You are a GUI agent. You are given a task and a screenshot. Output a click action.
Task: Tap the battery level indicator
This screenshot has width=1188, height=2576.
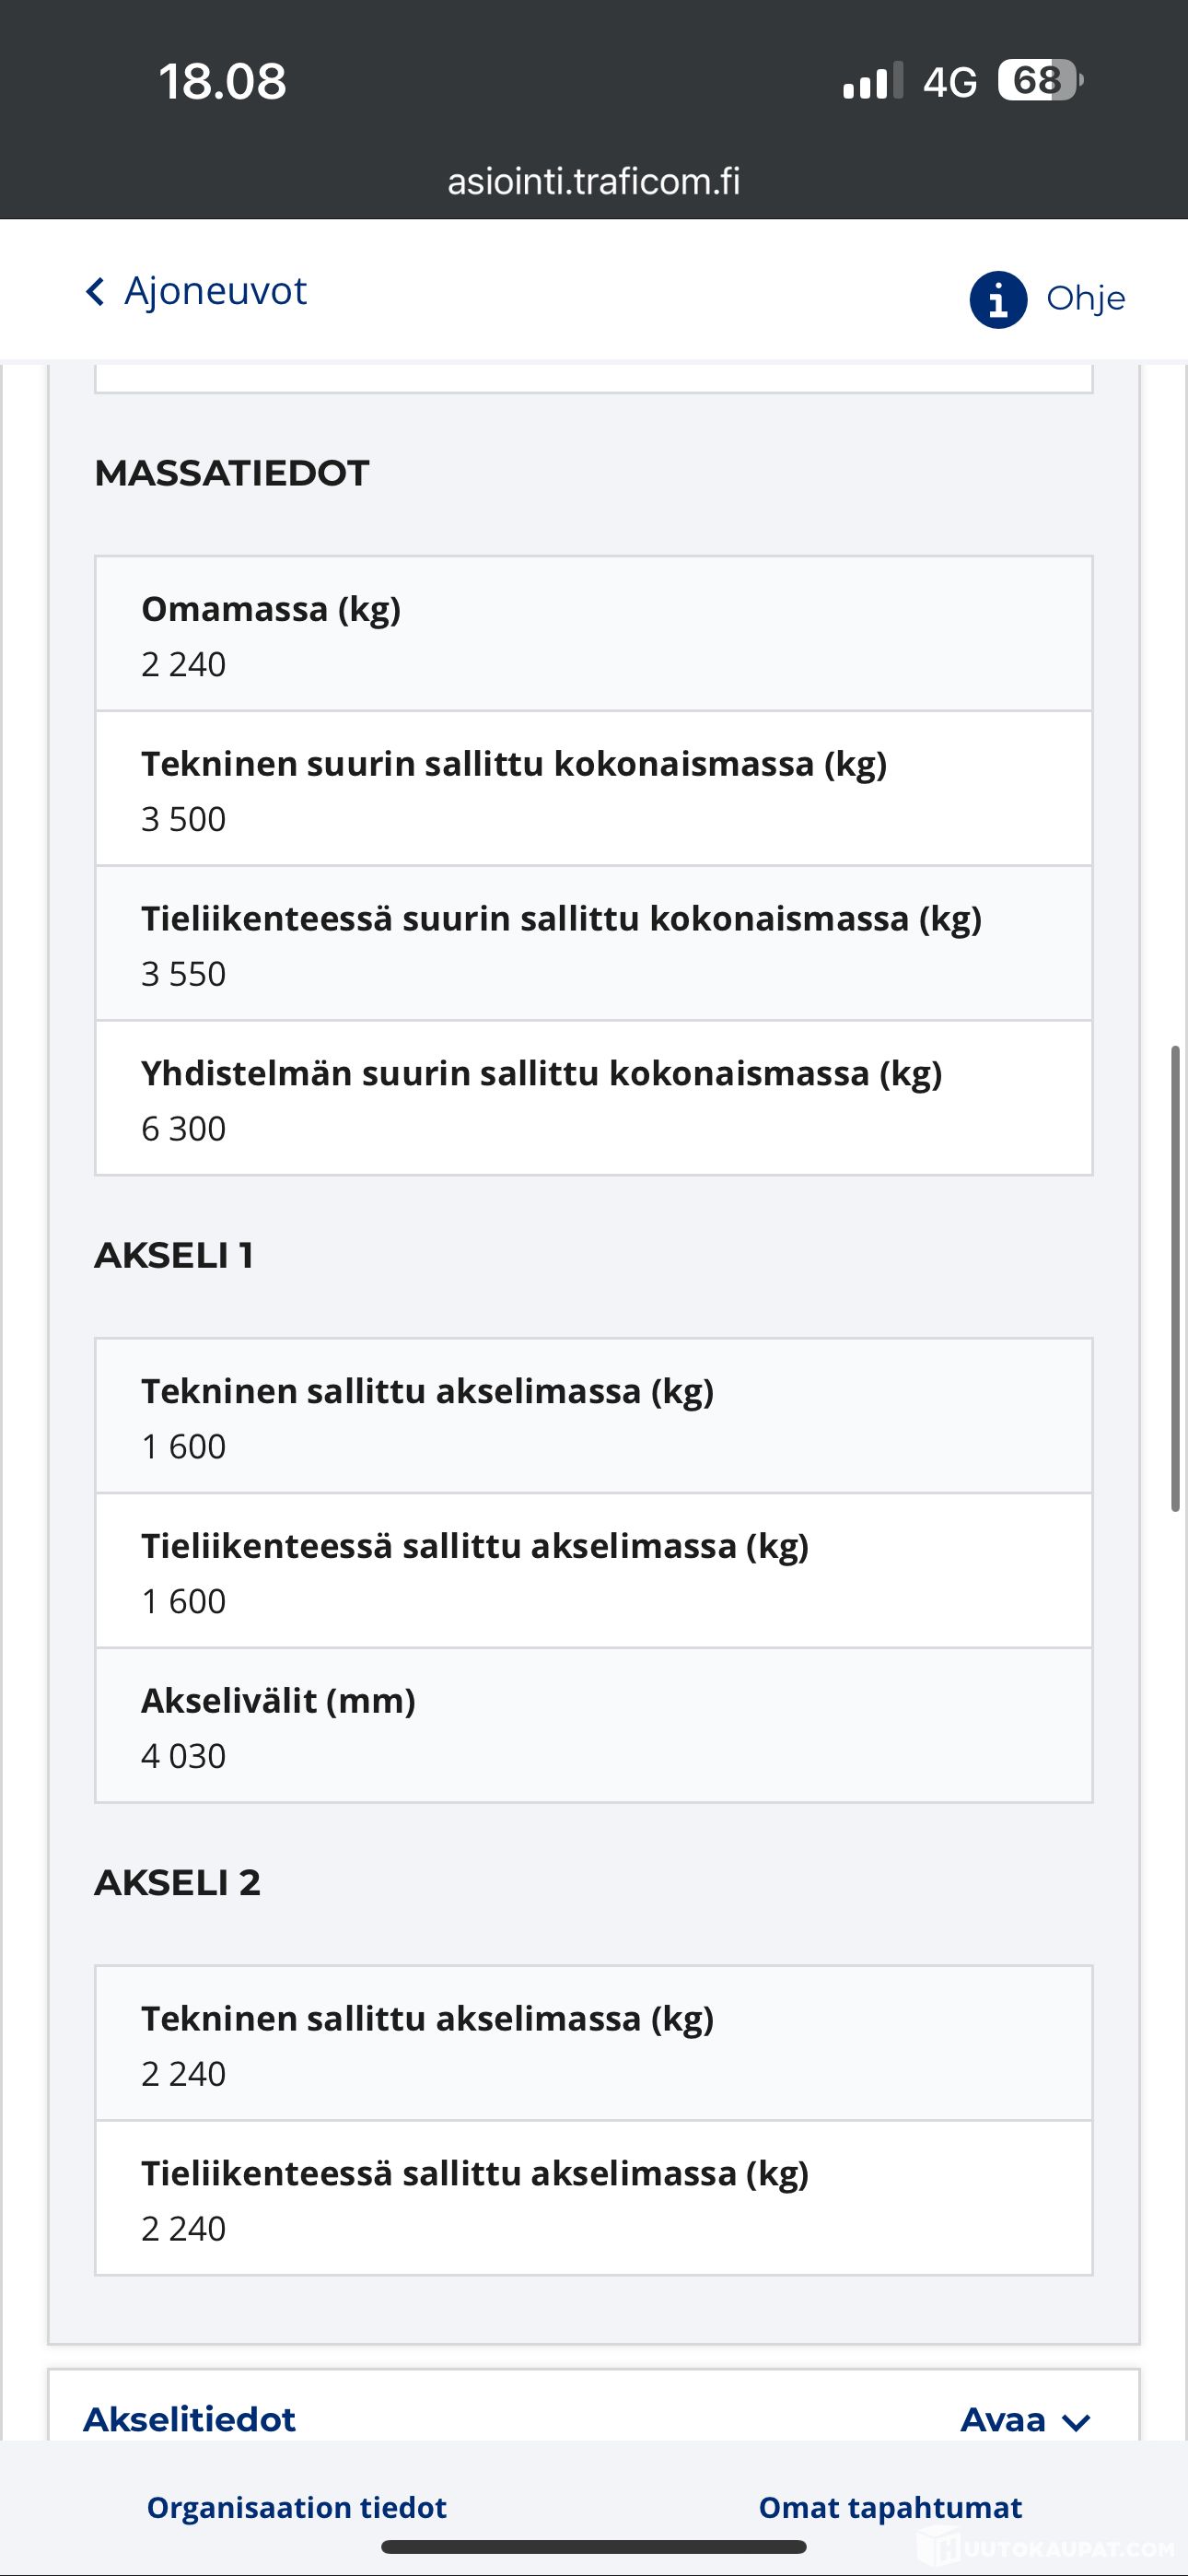tap(1040, 81)
